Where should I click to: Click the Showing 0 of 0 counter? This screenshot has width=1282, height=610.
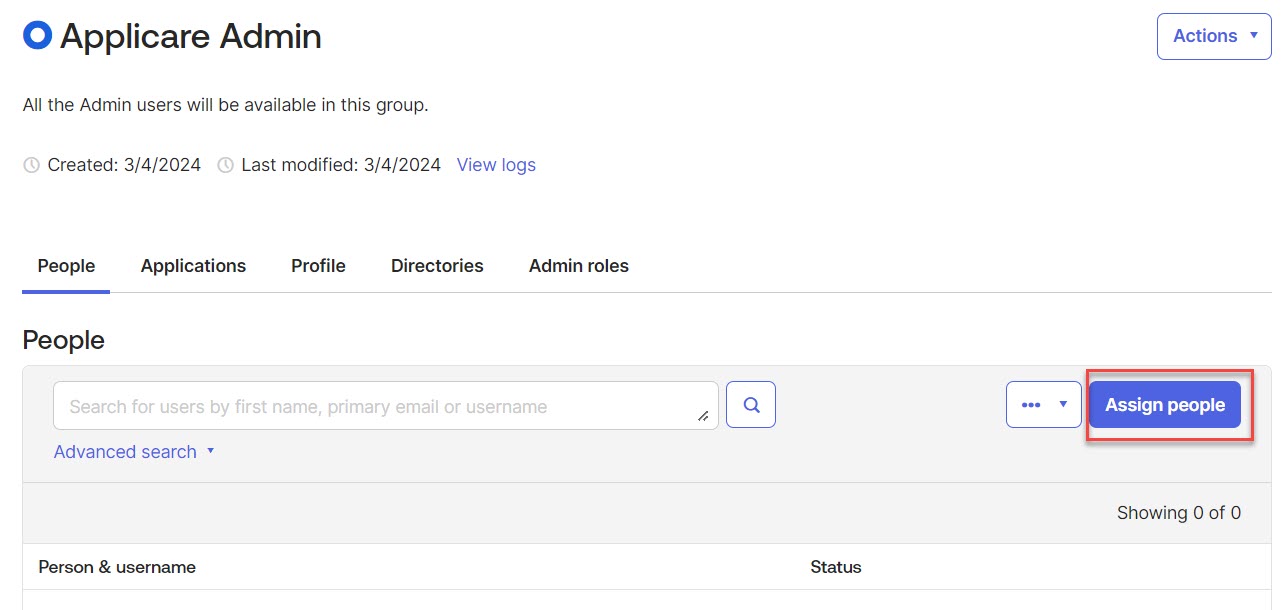(x=1178, y=513)
